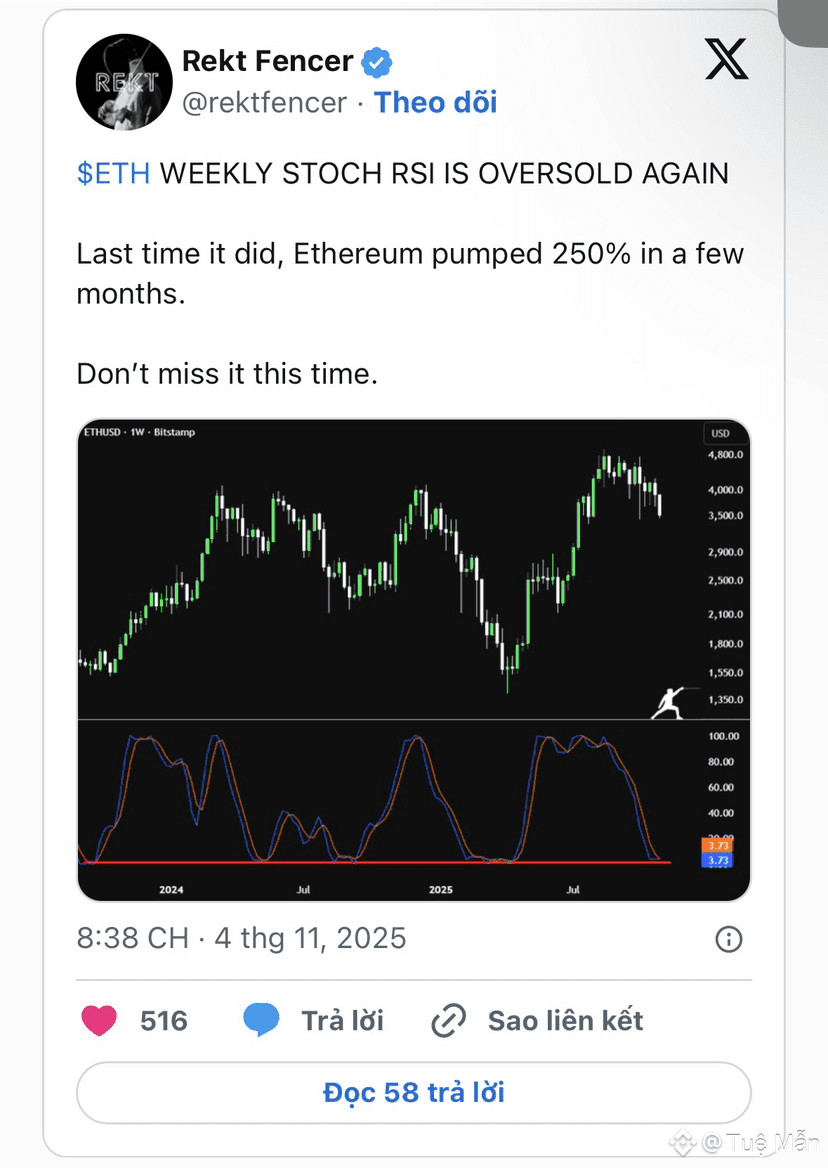Click the blue verified badge

(x=377, y=62)
